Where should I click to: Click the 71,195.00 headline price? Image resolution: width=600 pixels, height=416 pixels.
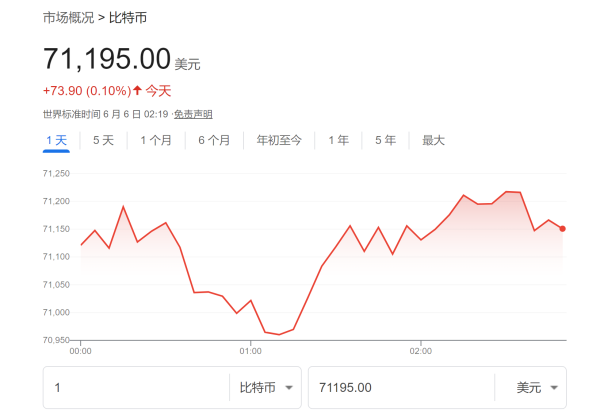[106, 59]
